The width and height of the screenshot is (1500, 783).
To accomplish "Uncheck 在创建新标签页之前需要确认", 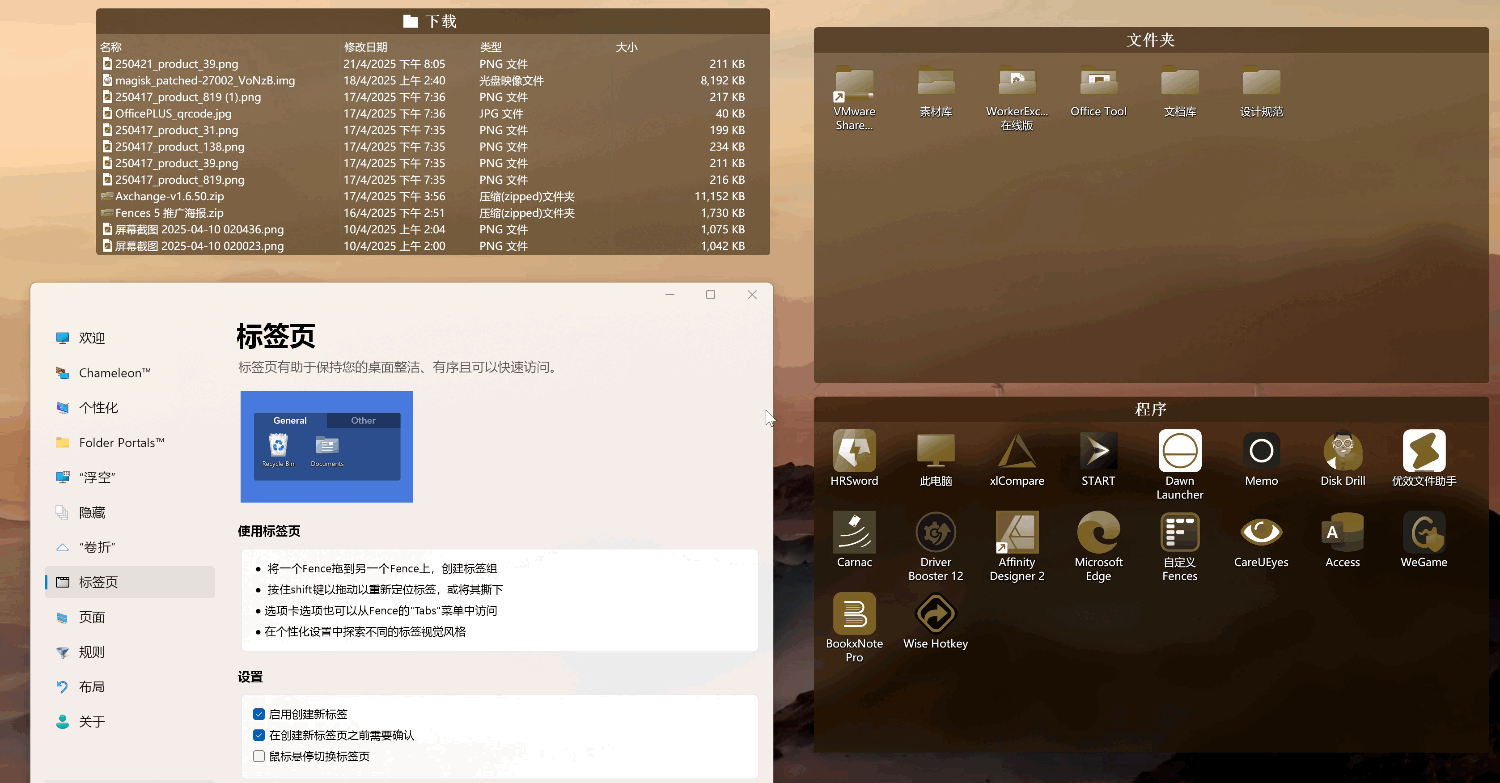I will tap(258, 734).
